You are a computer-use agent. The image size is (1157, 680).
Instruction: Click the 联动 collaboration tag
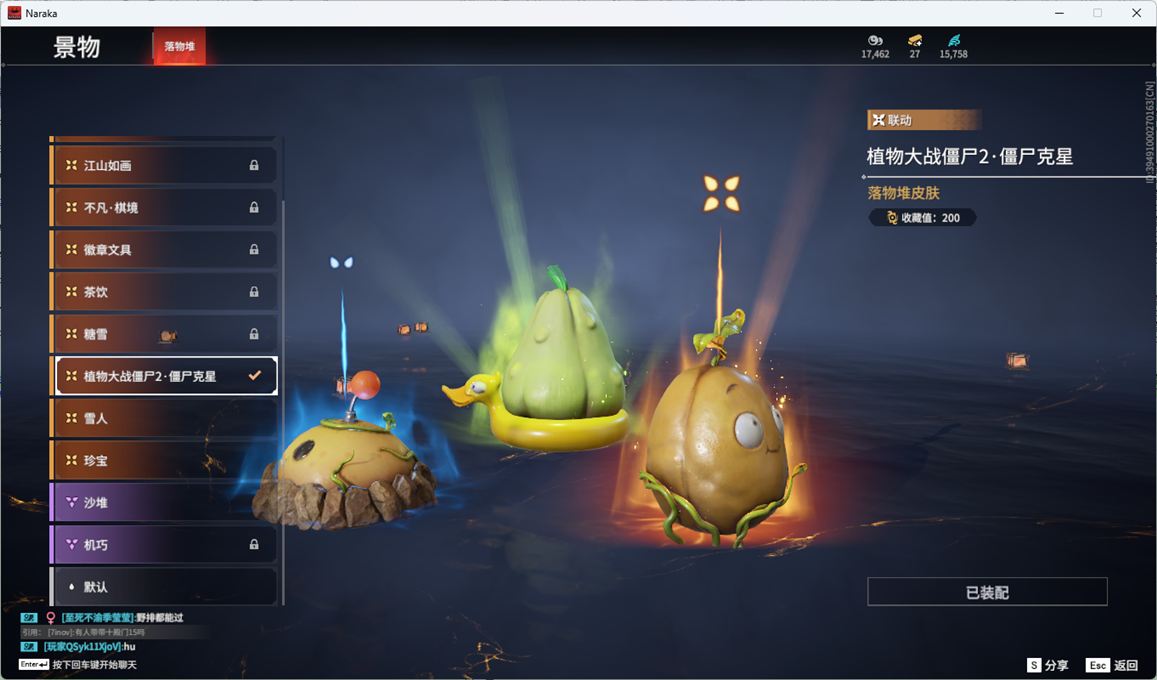click(x=924, y=120)
